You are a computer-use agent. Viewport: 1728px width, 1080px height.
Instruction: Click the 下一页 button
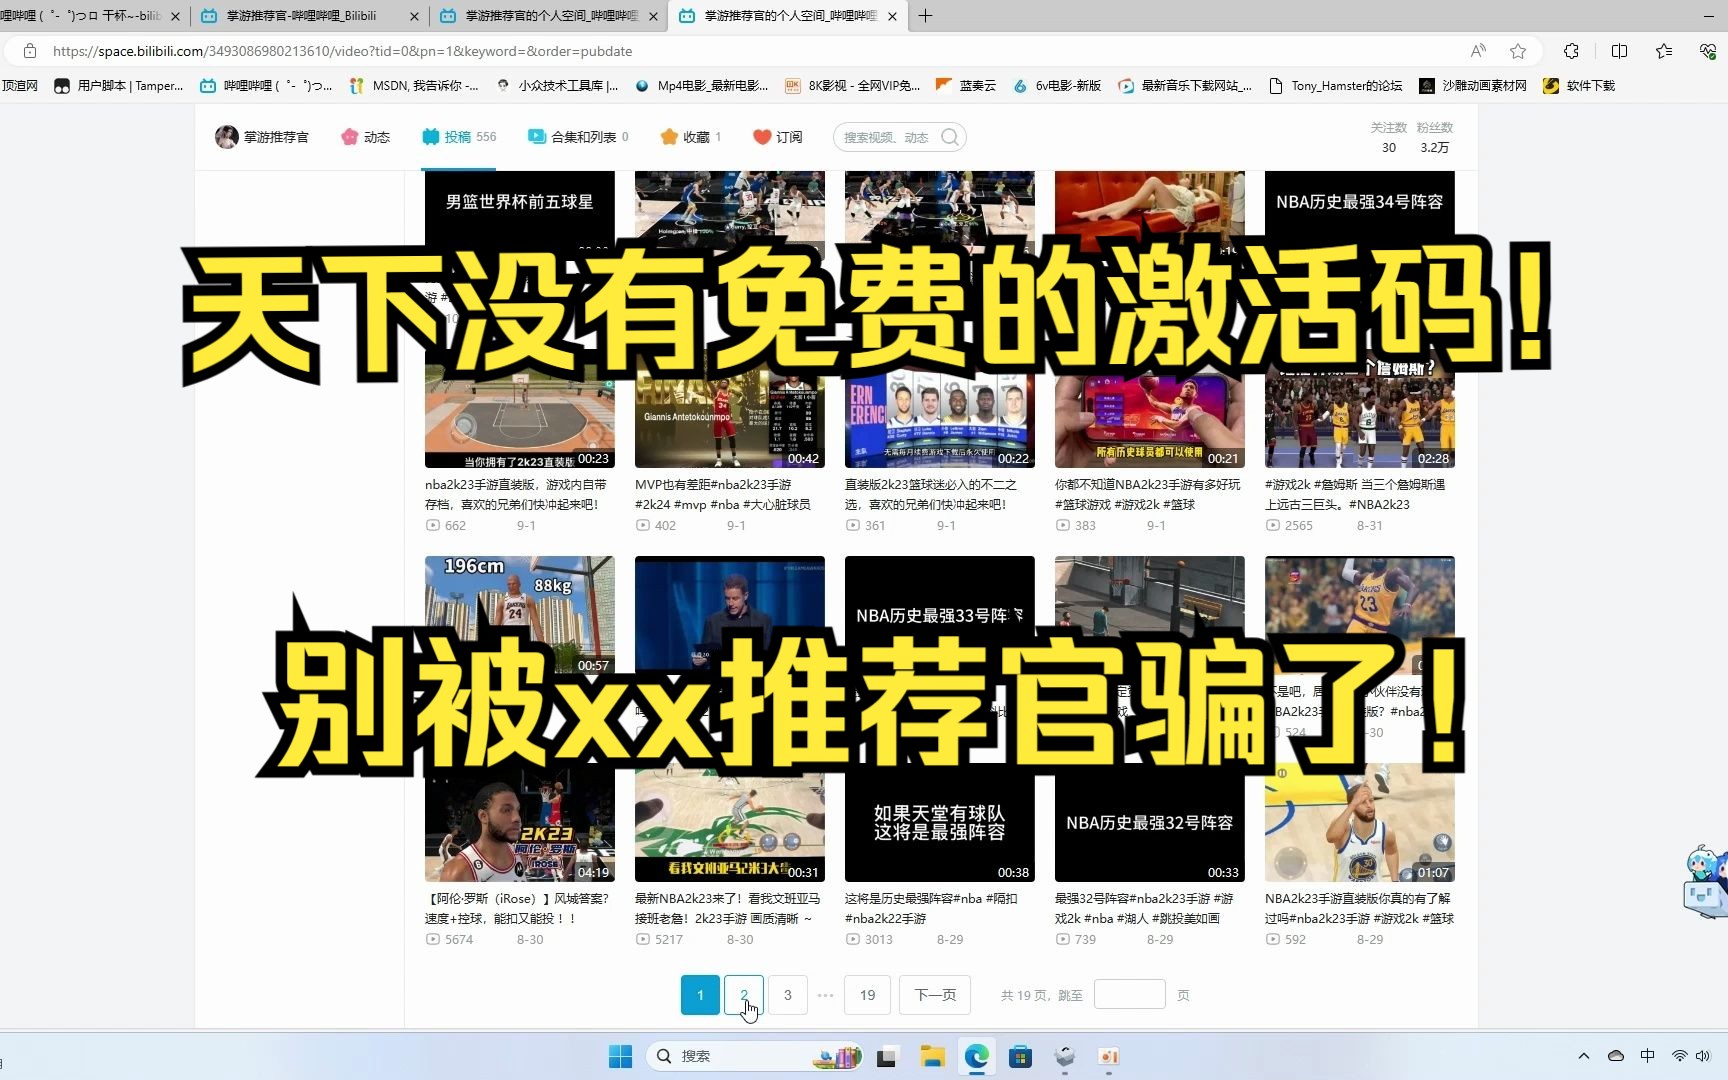(935, 995)
